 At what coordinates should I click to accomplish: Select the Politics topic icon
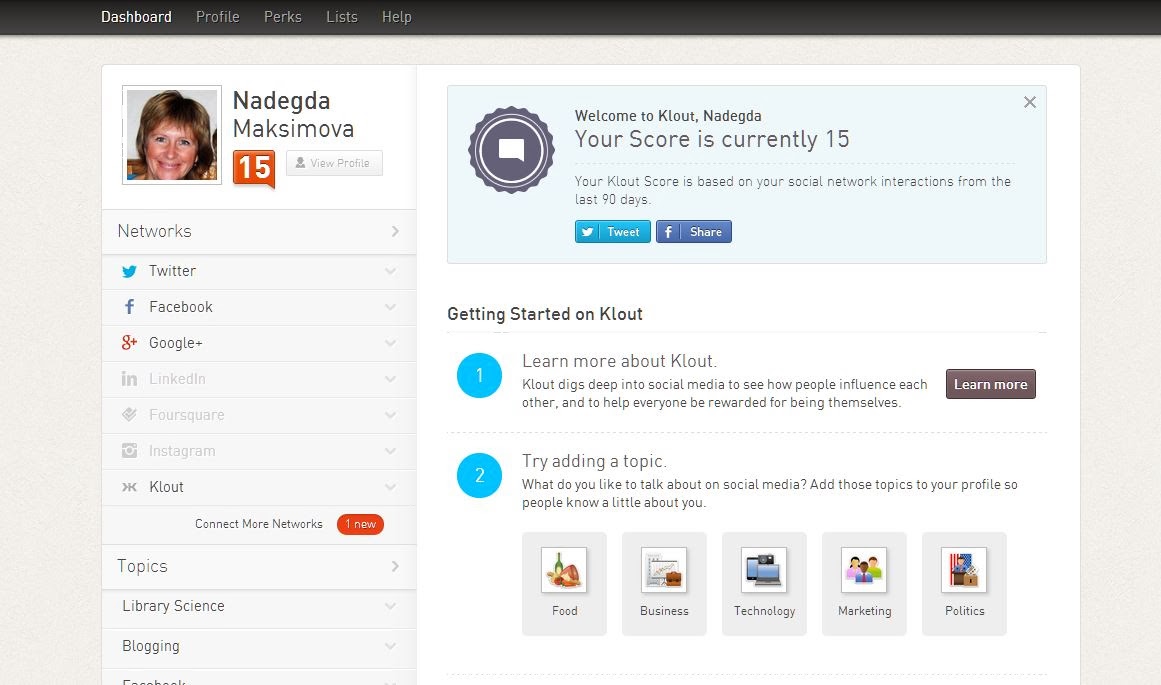964,569
